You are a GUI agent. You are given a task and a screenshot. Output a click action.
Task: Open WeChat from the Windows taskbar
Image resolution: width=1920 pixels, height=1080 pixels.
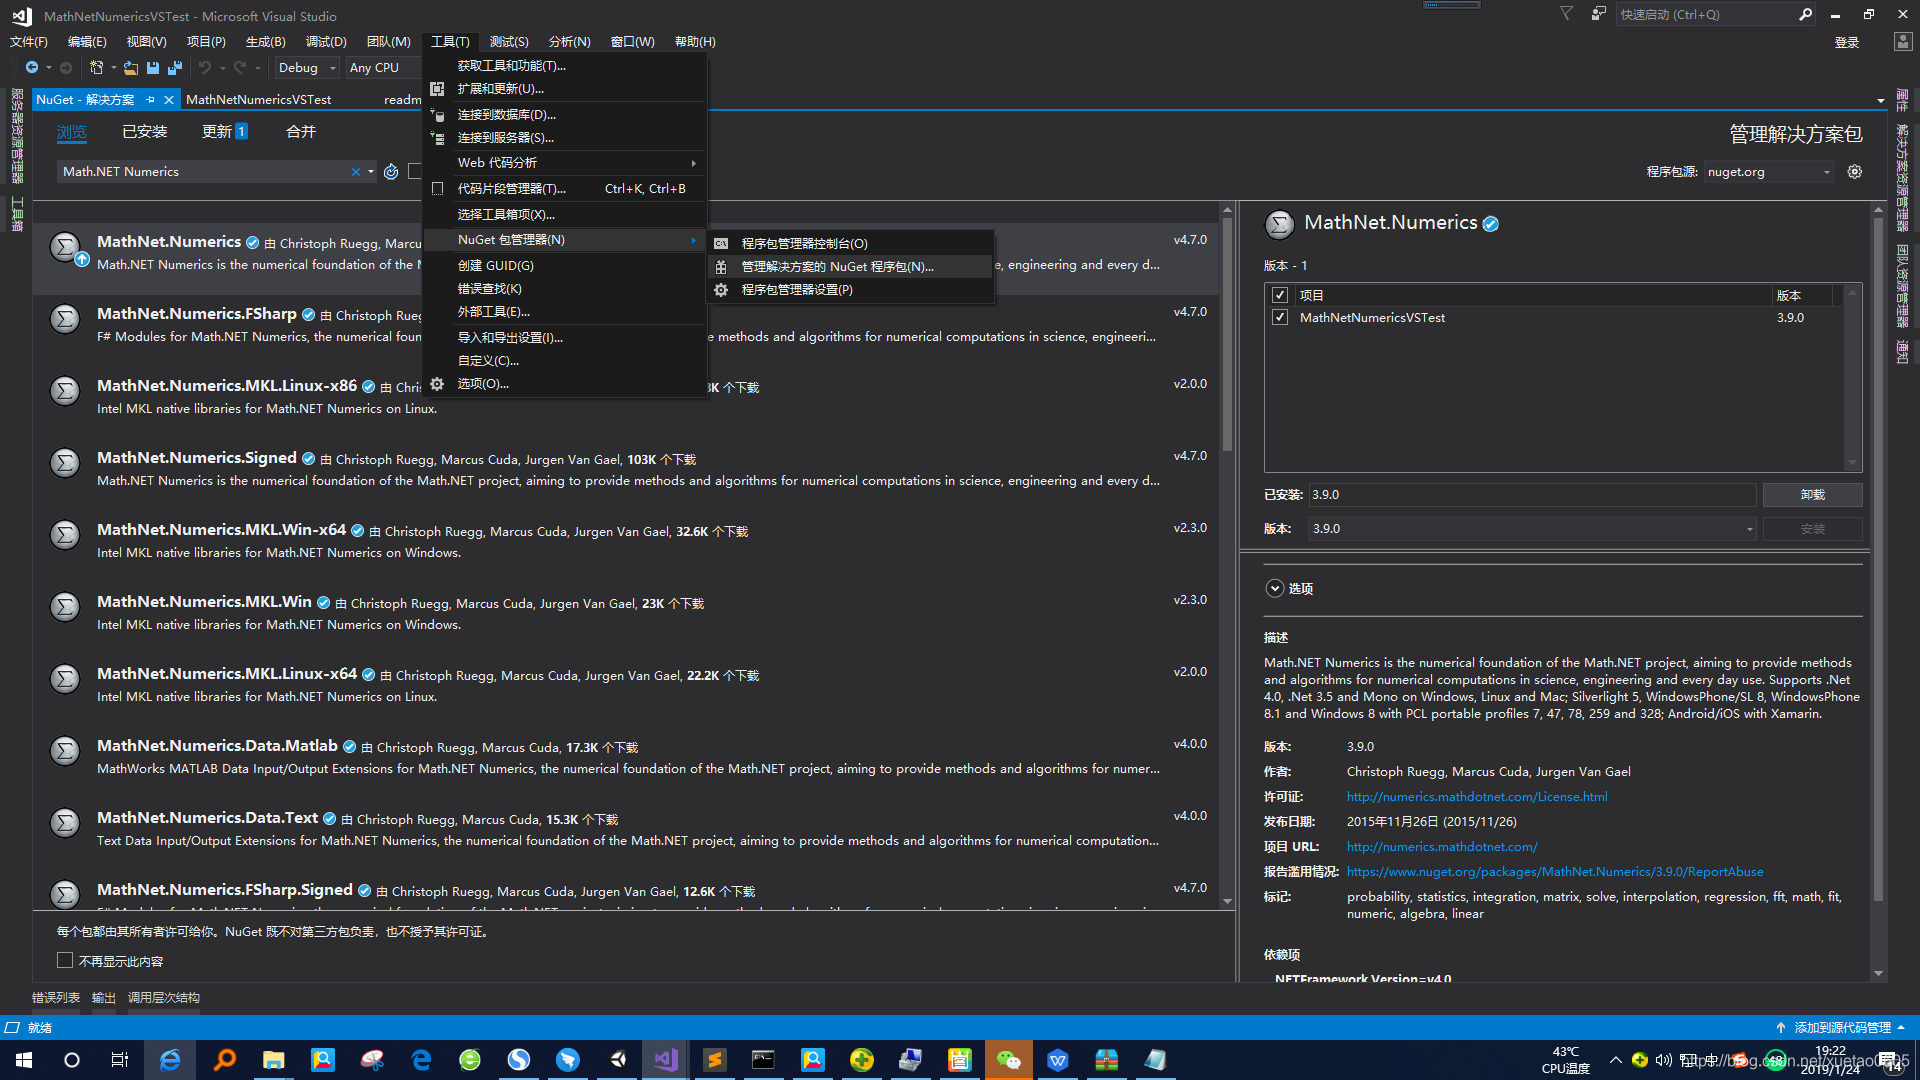(1008, 1060)
